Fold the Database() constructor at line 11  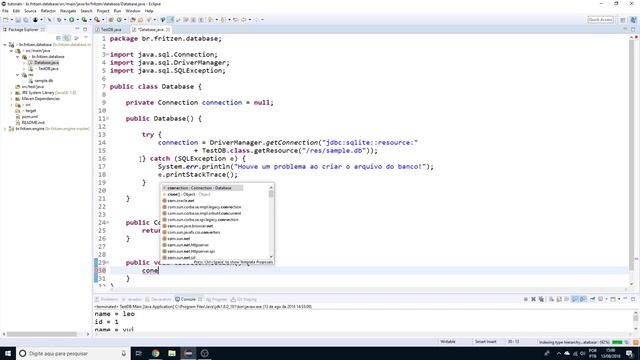(108, 118)
